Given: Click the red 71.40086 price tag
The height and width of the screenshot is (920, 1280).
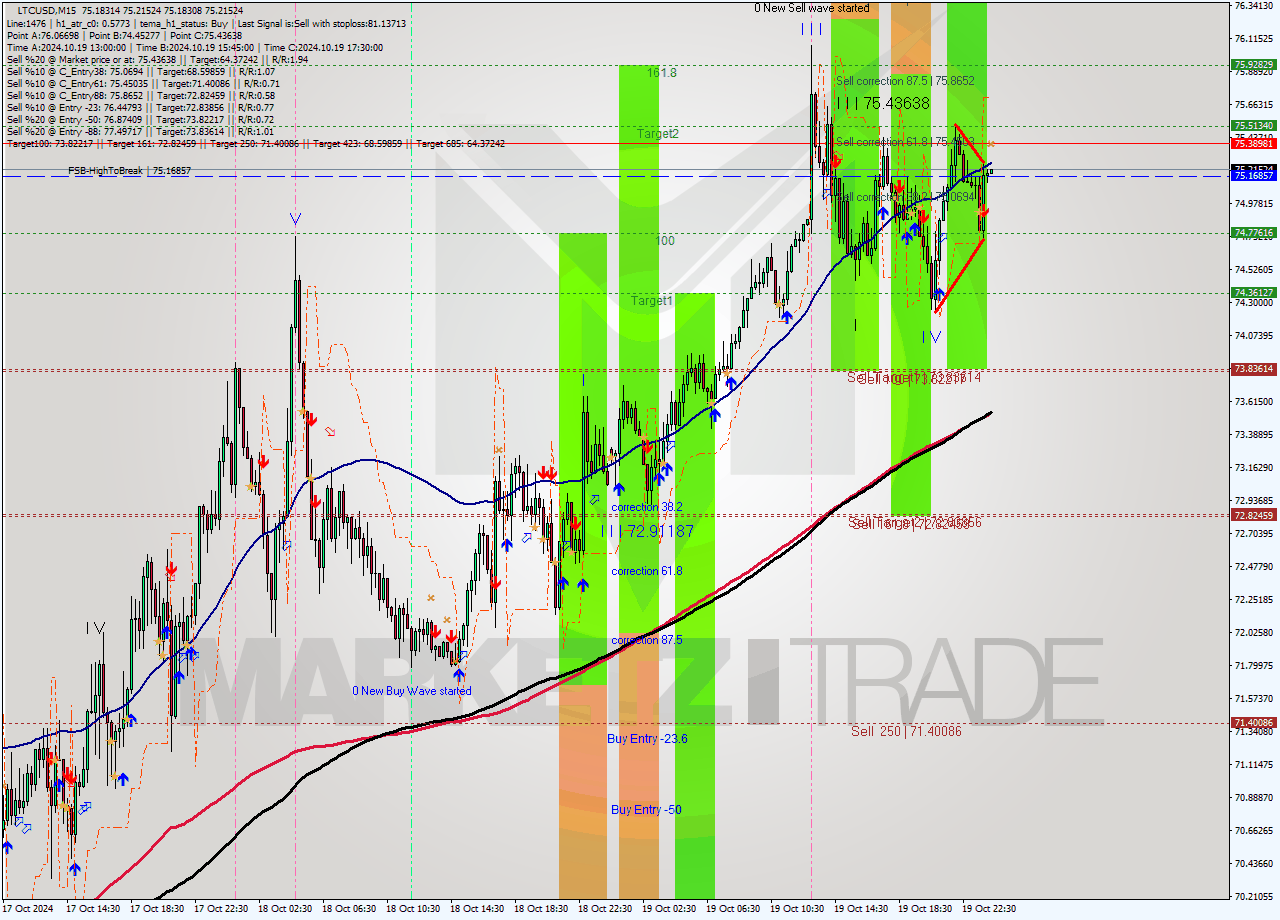Looking at the screenshot, I should (x=1253, y=722).
